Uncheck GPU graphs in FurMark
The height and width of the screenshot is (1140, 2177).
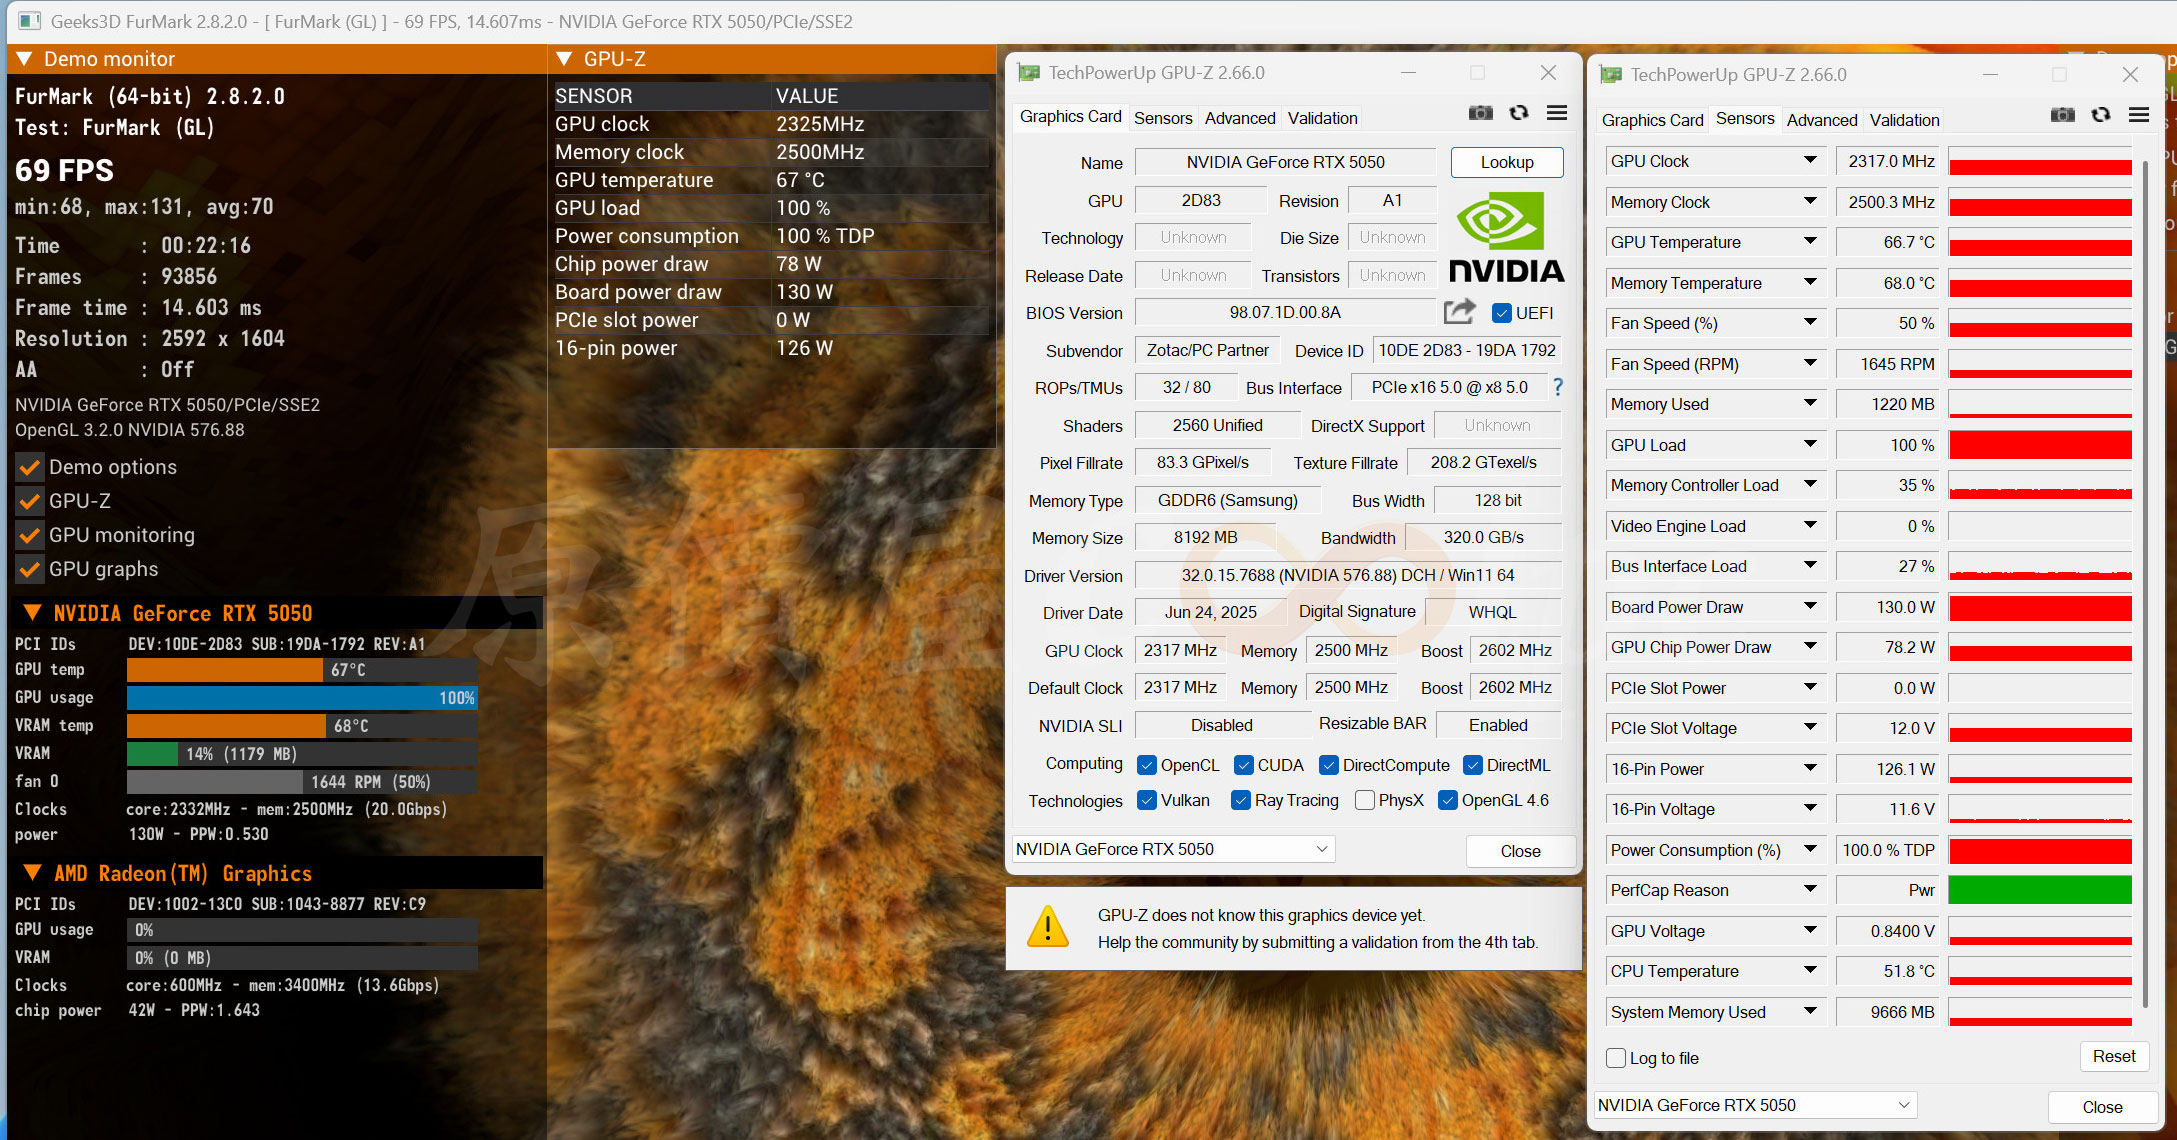tap(30, 569)
